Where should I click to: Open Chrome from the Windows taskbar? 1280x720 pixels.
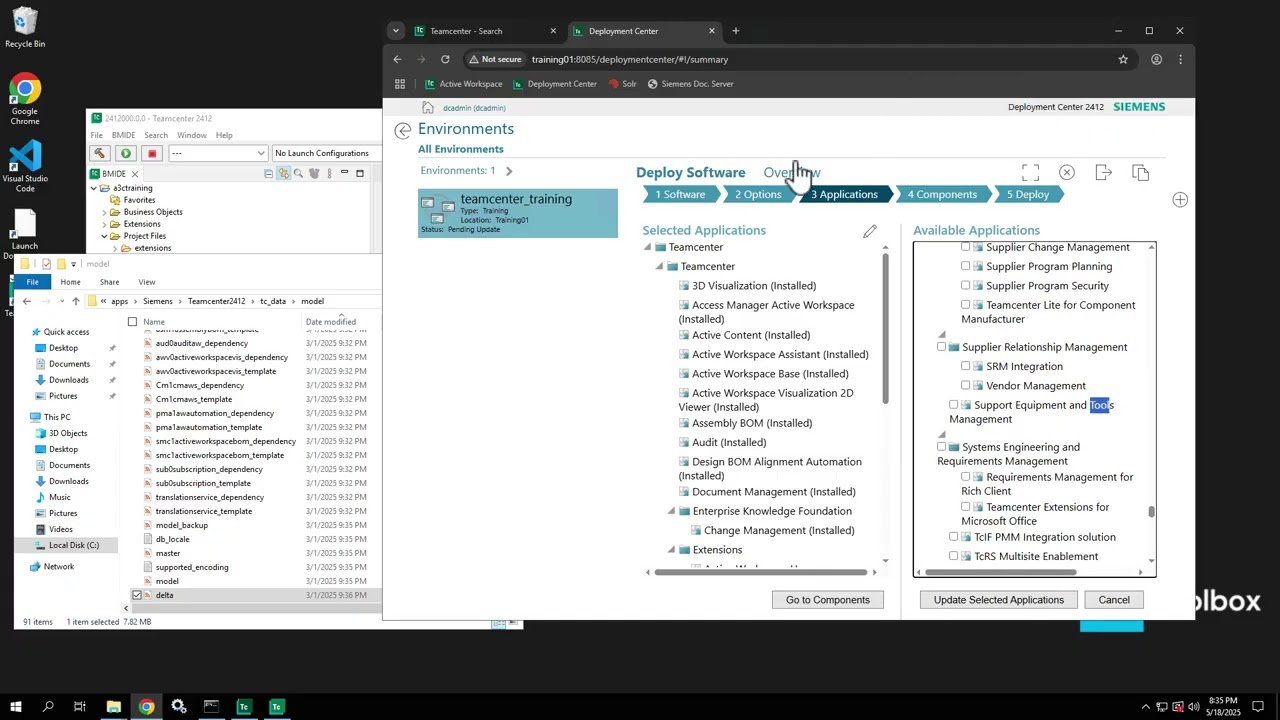click(147, 707)
